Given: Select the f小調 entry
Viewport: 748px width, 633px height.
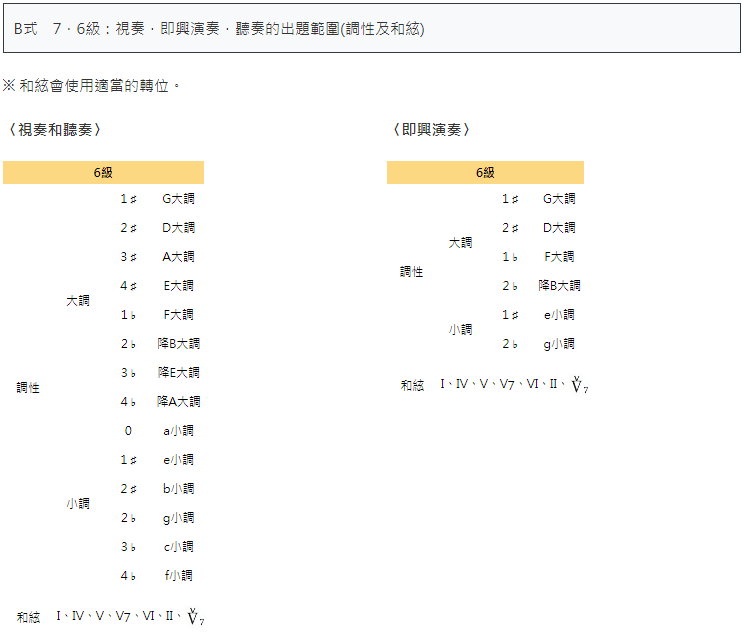Looking at the screenshot, I should [x=178, y=576].
